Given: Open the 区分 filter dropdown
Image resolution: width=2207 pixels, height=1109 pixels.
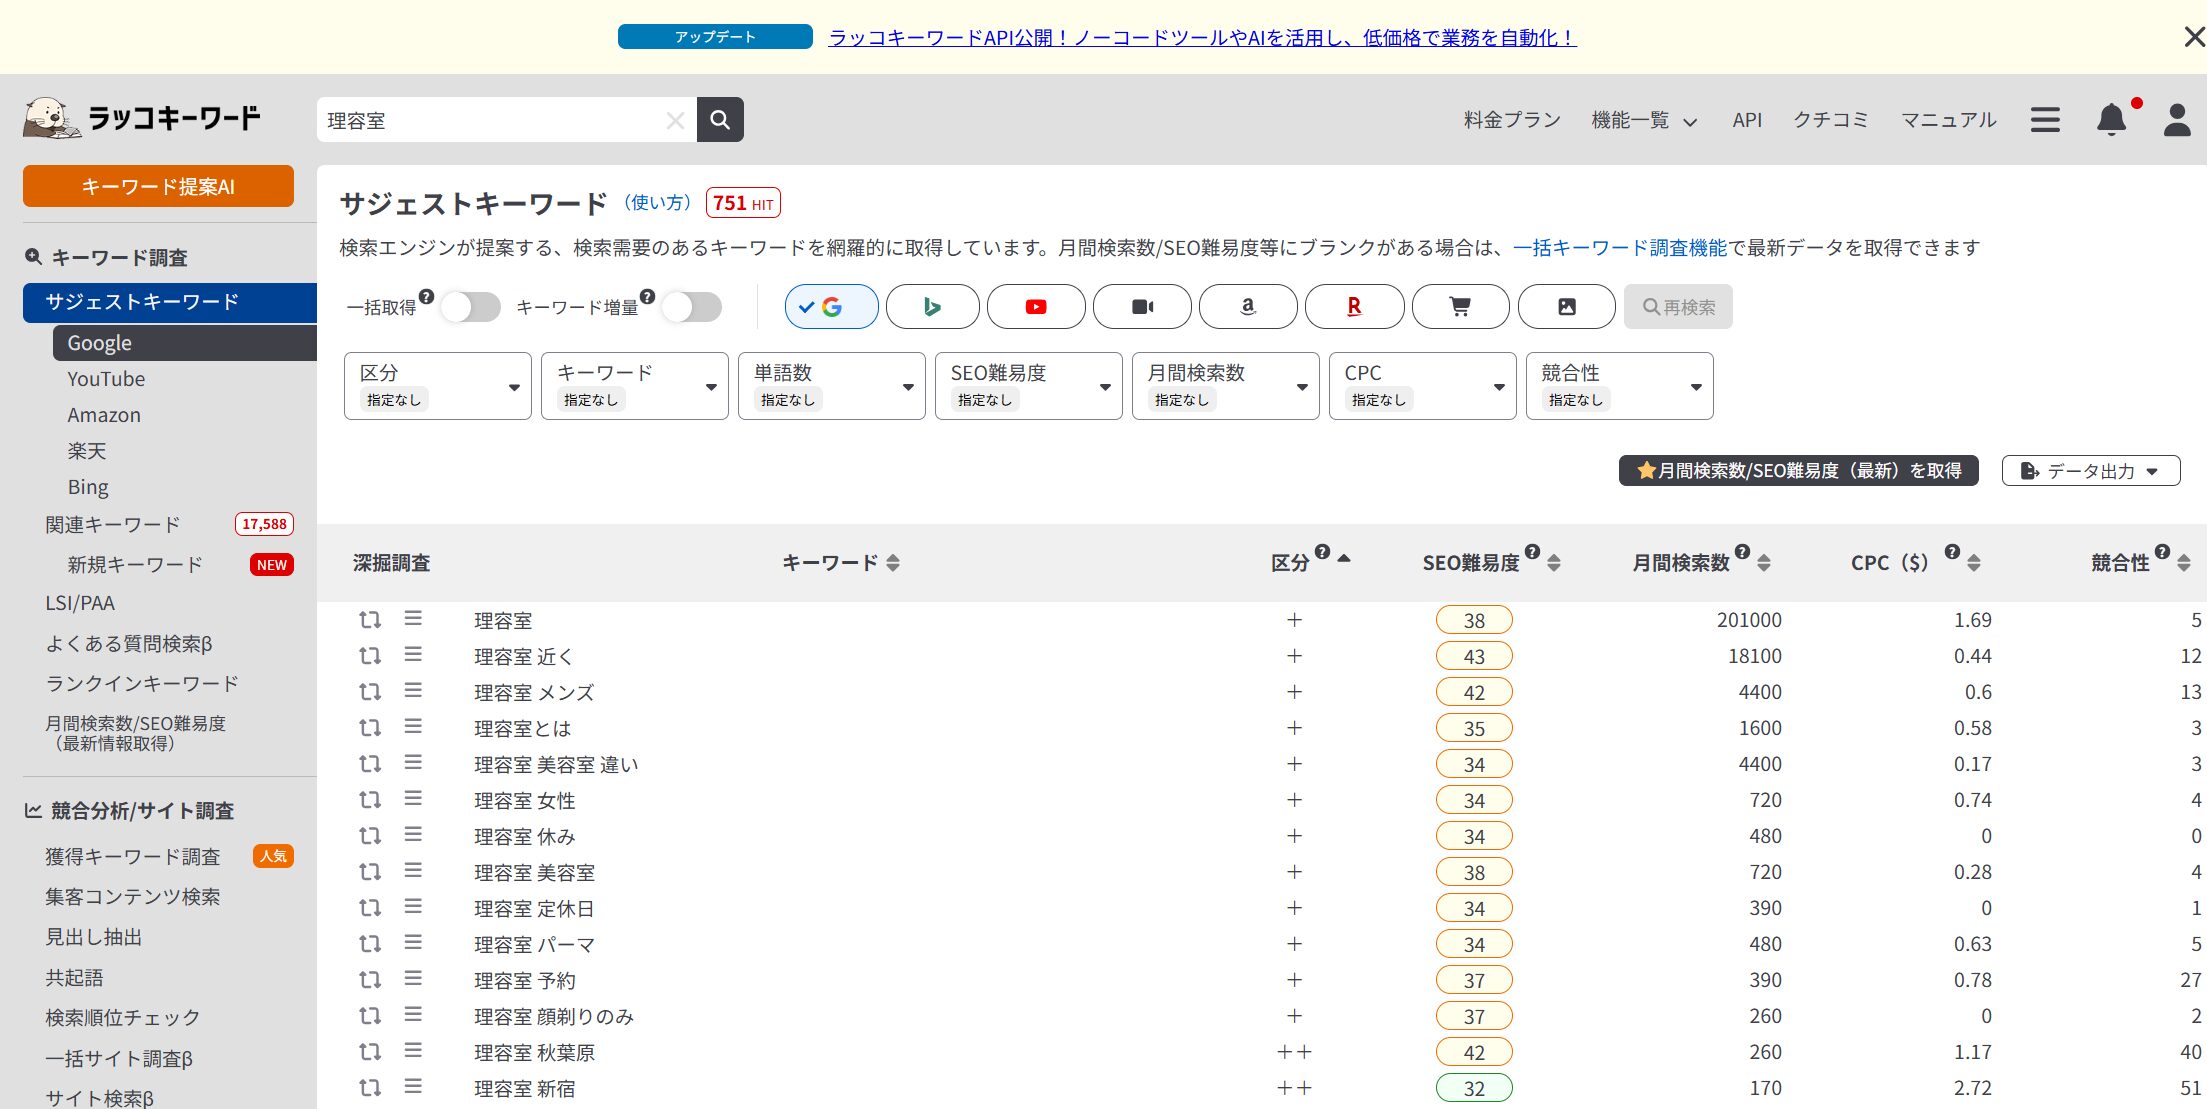Looking at the screenshot, I should (x=437, y=385).
